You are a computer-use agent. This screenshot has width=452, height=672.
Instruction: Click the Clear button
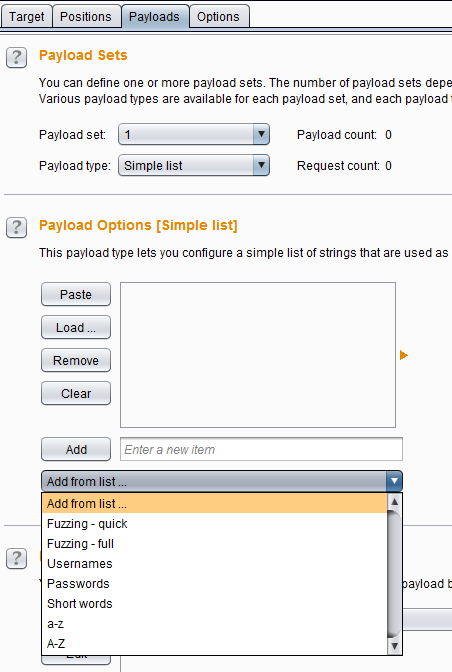pos(76,393)
